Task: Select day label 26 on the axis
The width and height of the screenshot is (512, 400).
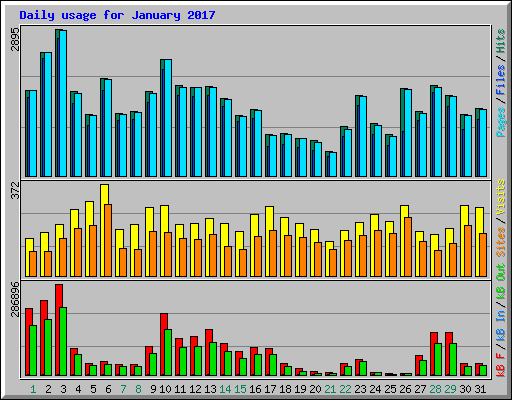Action: pyautogui.click(x=405, y=389)
